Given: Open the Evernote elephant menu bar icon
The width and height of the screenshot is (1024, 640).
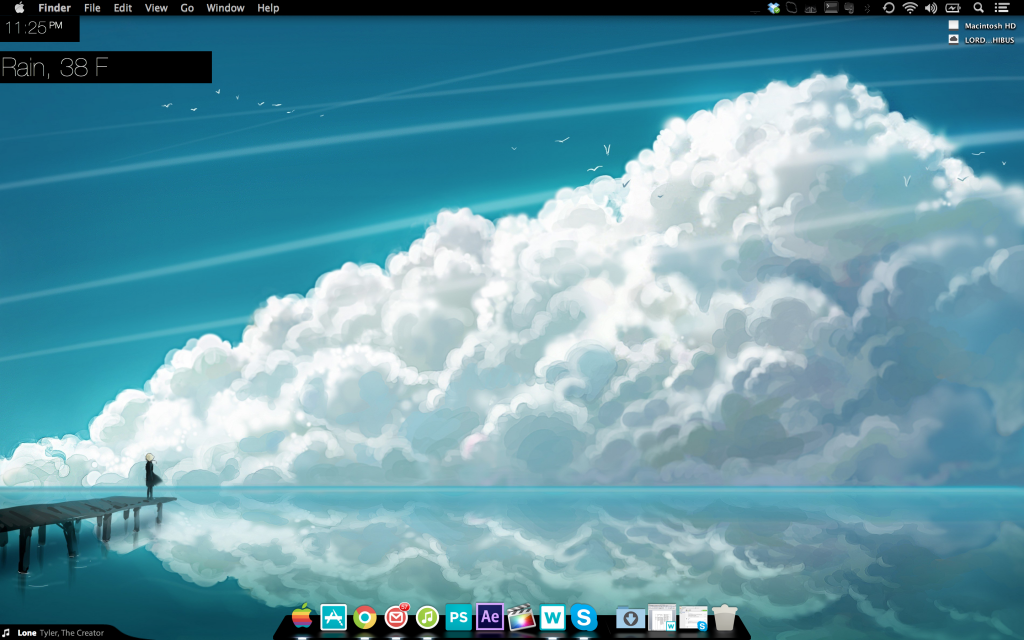Looking at the screenshot, I should [850, 8].
